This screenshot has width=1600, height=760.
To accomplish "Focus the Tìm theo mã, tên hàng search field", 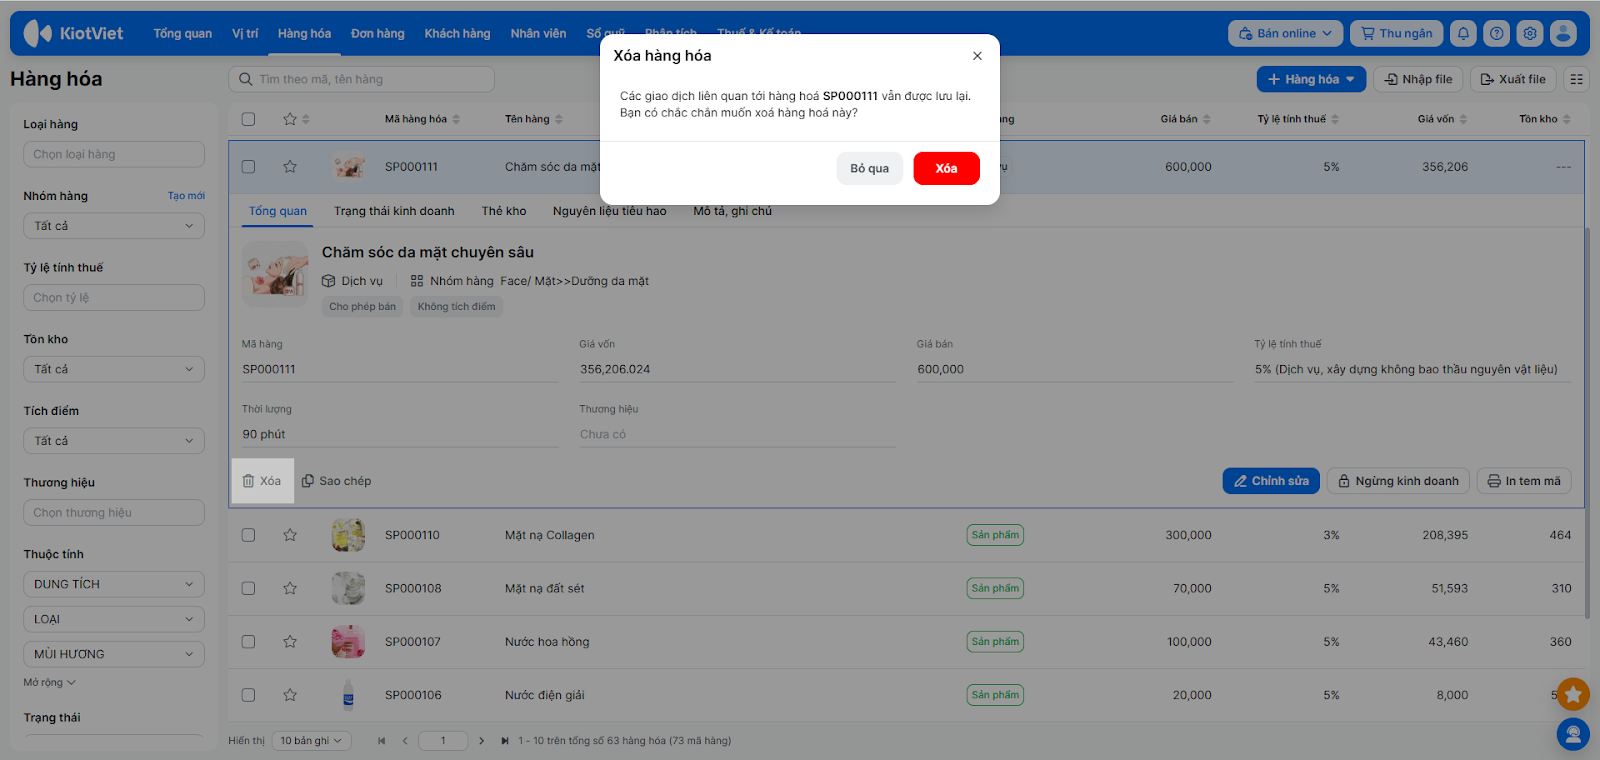I will pyautogui.click(x=362, y=79).
